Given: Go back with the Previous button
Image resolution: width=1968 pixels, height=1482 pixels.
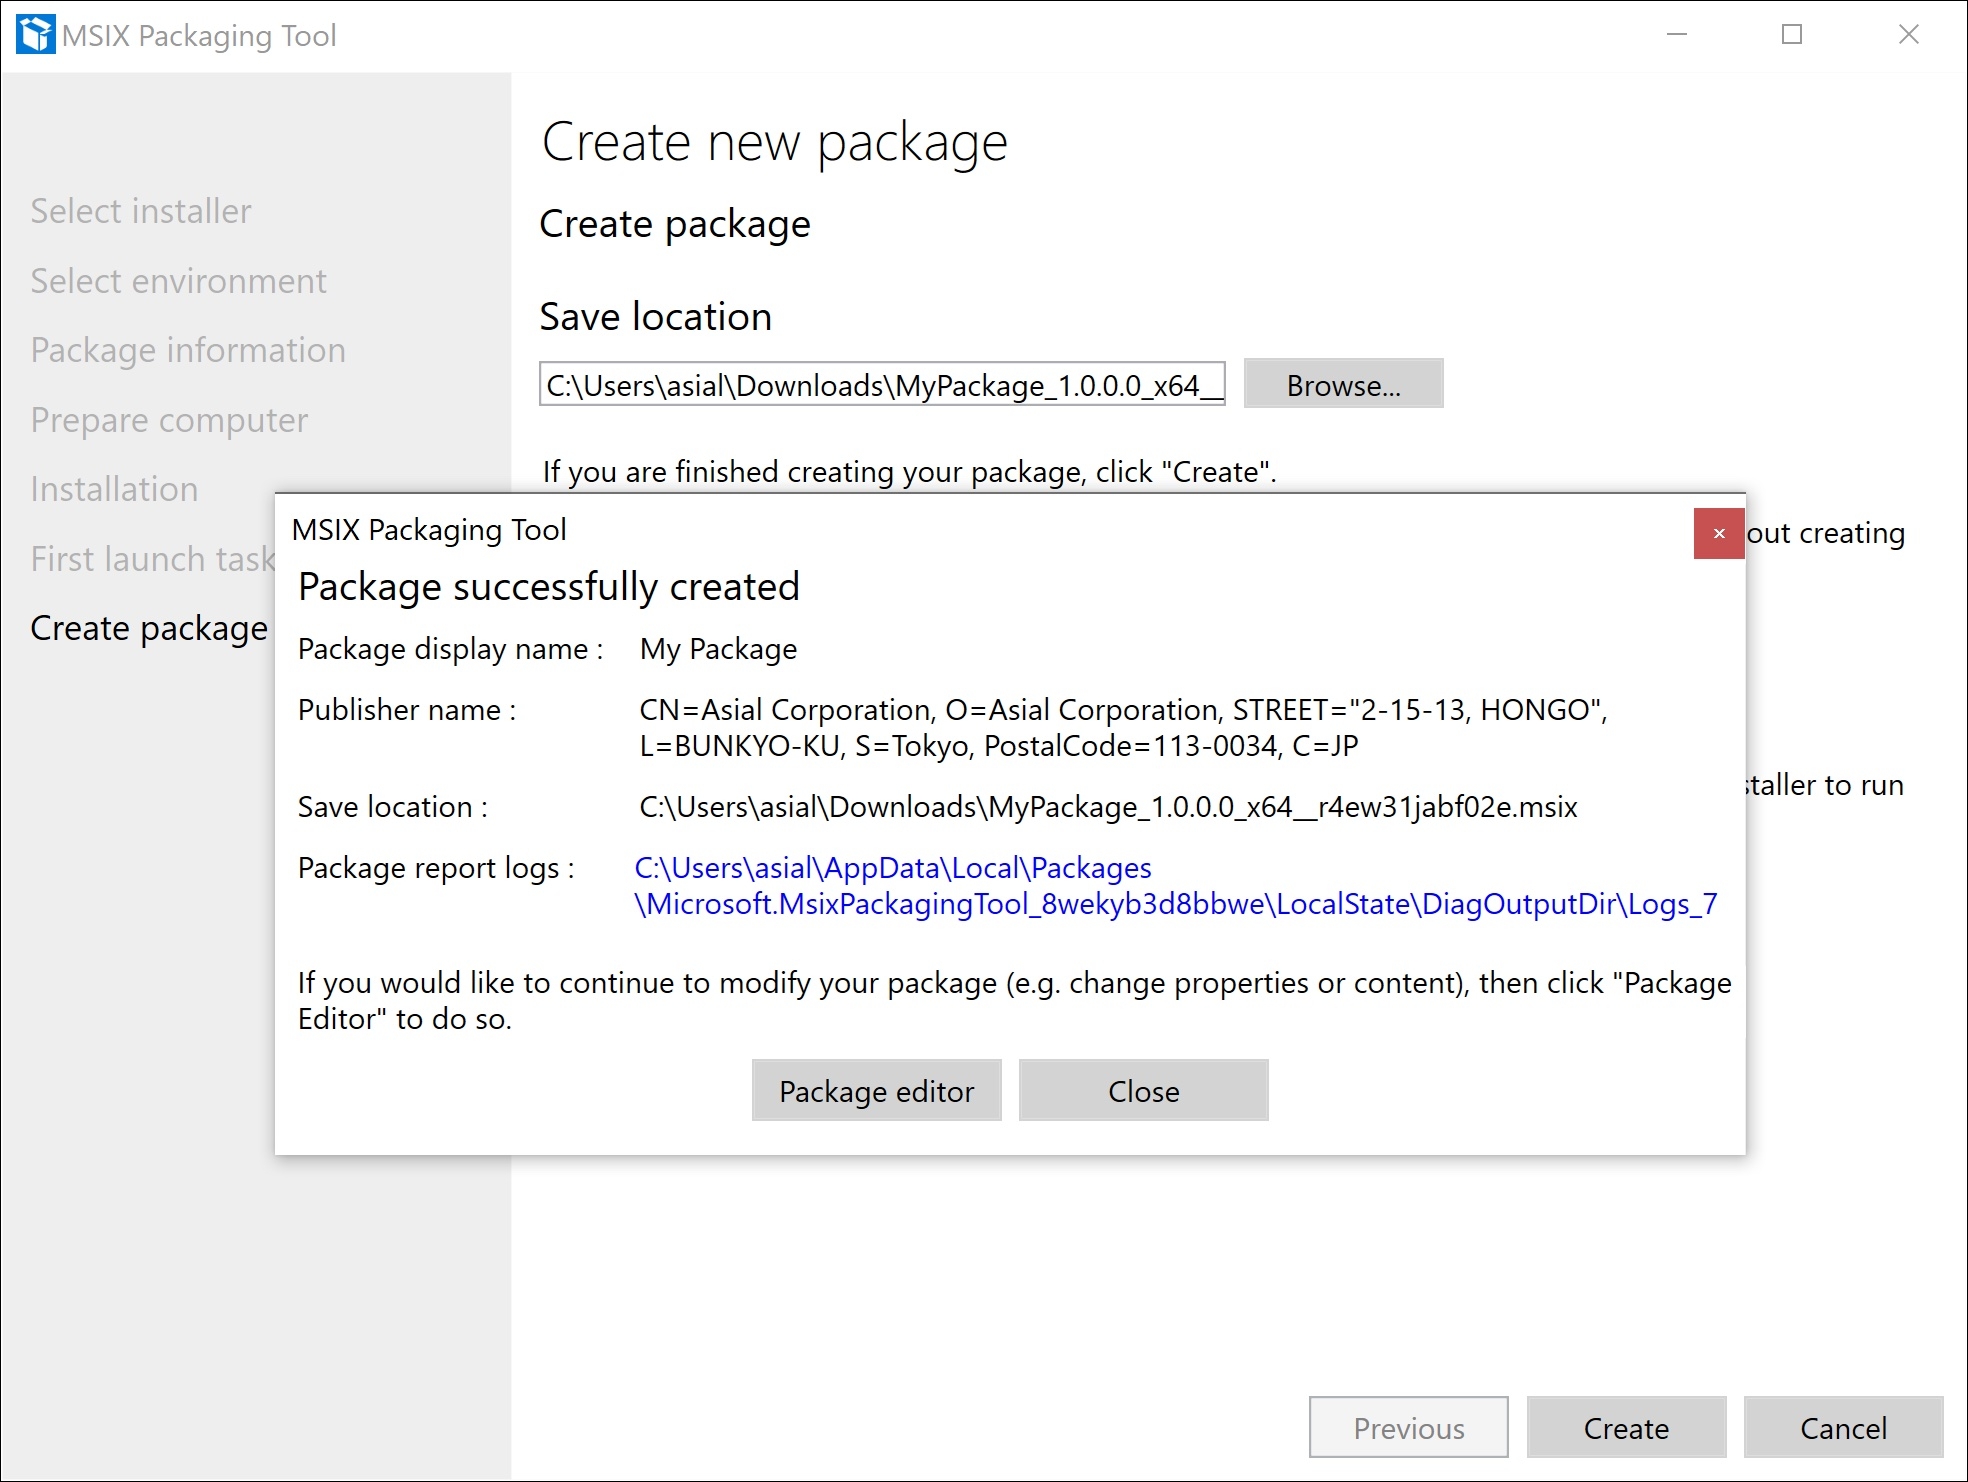Looking at the screenshot, I should click(x=1407, y=1427).
